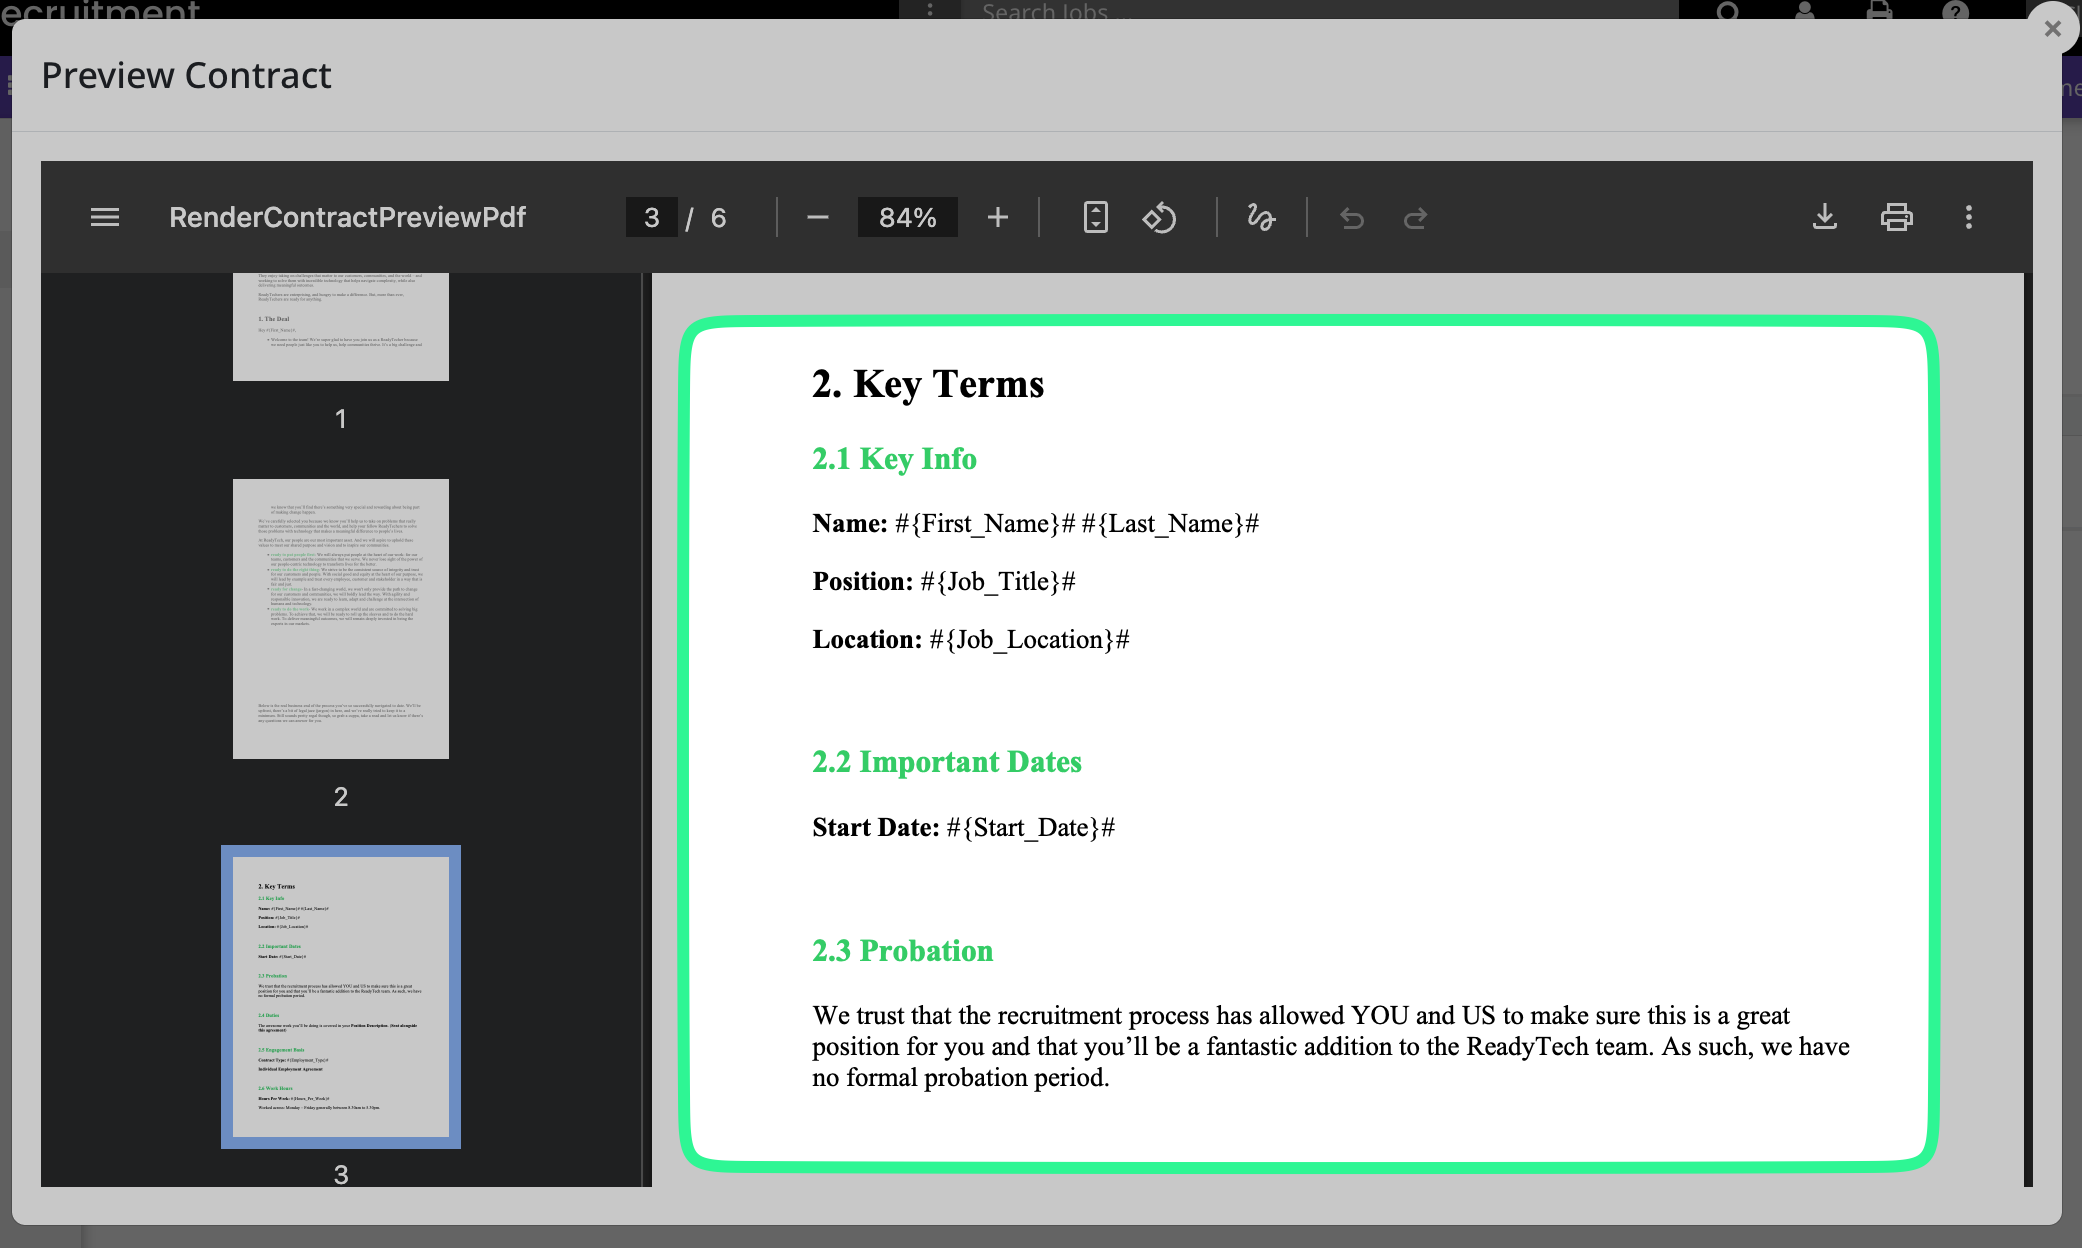Click the '2. Key Terms' heading
Image resolution: width=2082 pixels, height=1248 pixels.
pos(928,384)
